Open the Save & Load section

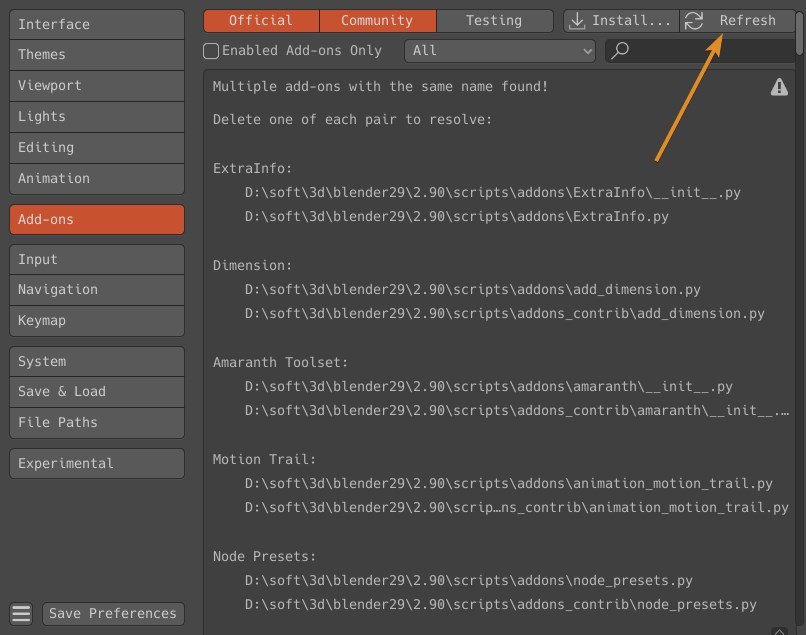tap(96, 391)
